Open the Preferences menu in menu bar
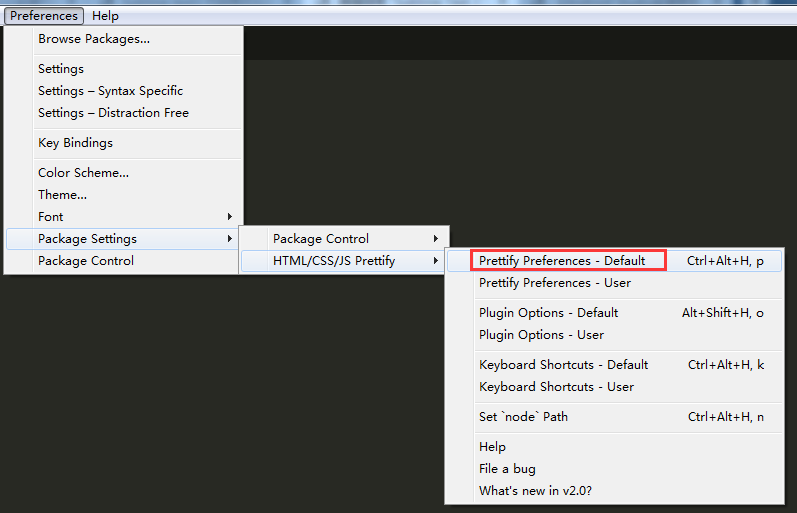This screenshot has width=797, height=513. point(44,16)
